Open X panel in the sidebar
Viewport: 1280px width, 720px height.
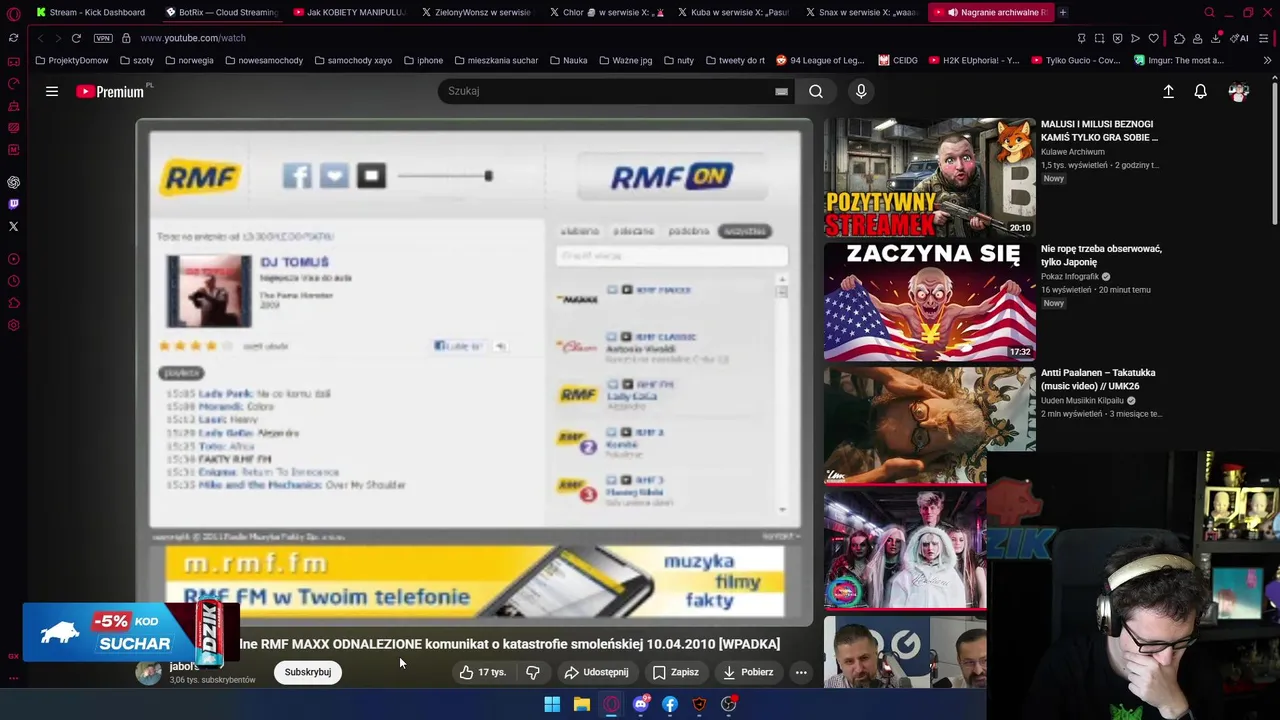click(x=13, y=226)
